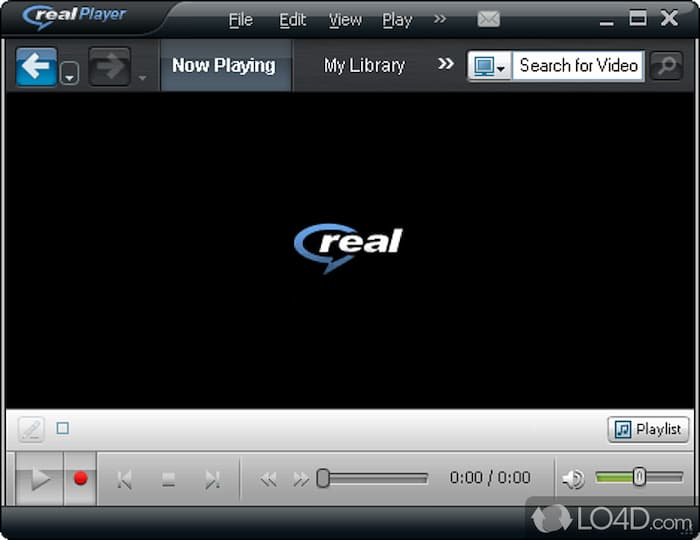Skip to the next clip
Screen dimensions: 700x540
(x=212, y=480)
